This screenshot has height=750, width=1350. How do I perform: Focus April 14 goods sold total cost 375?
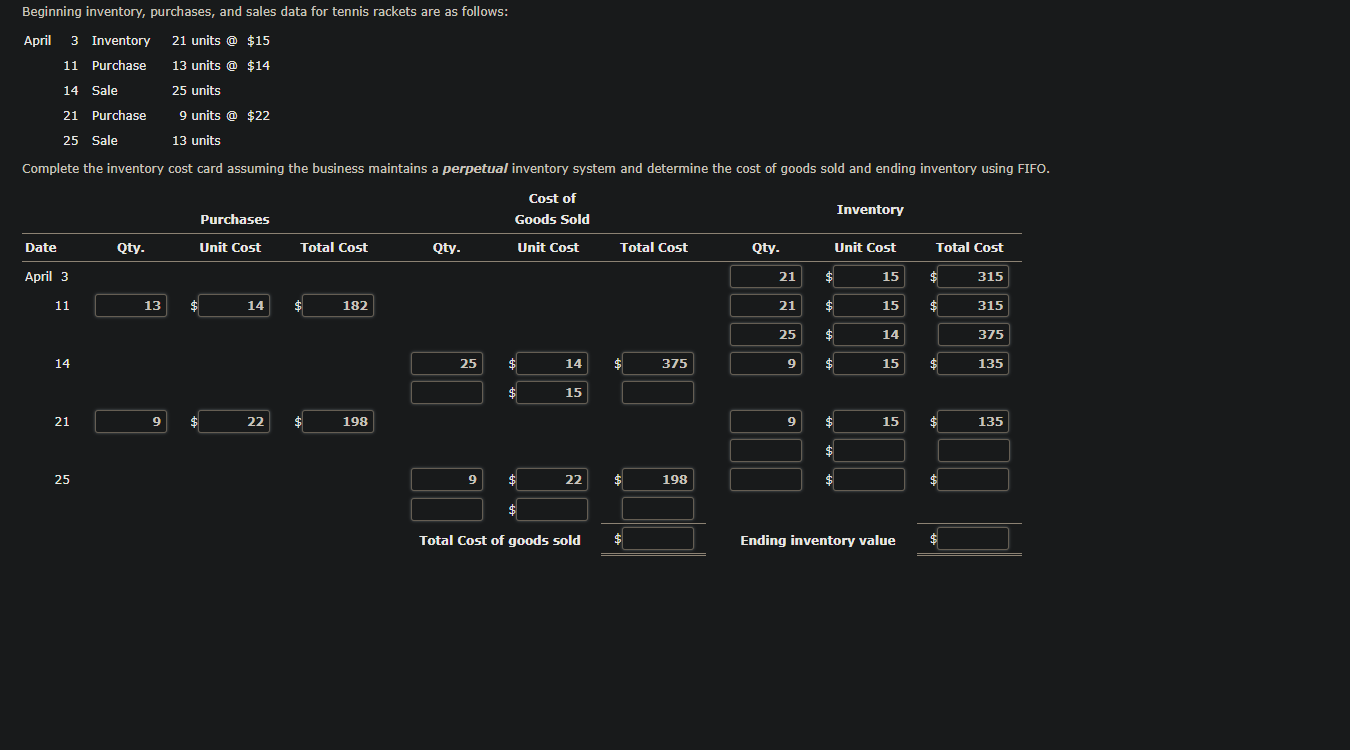(x=657, y=364)
